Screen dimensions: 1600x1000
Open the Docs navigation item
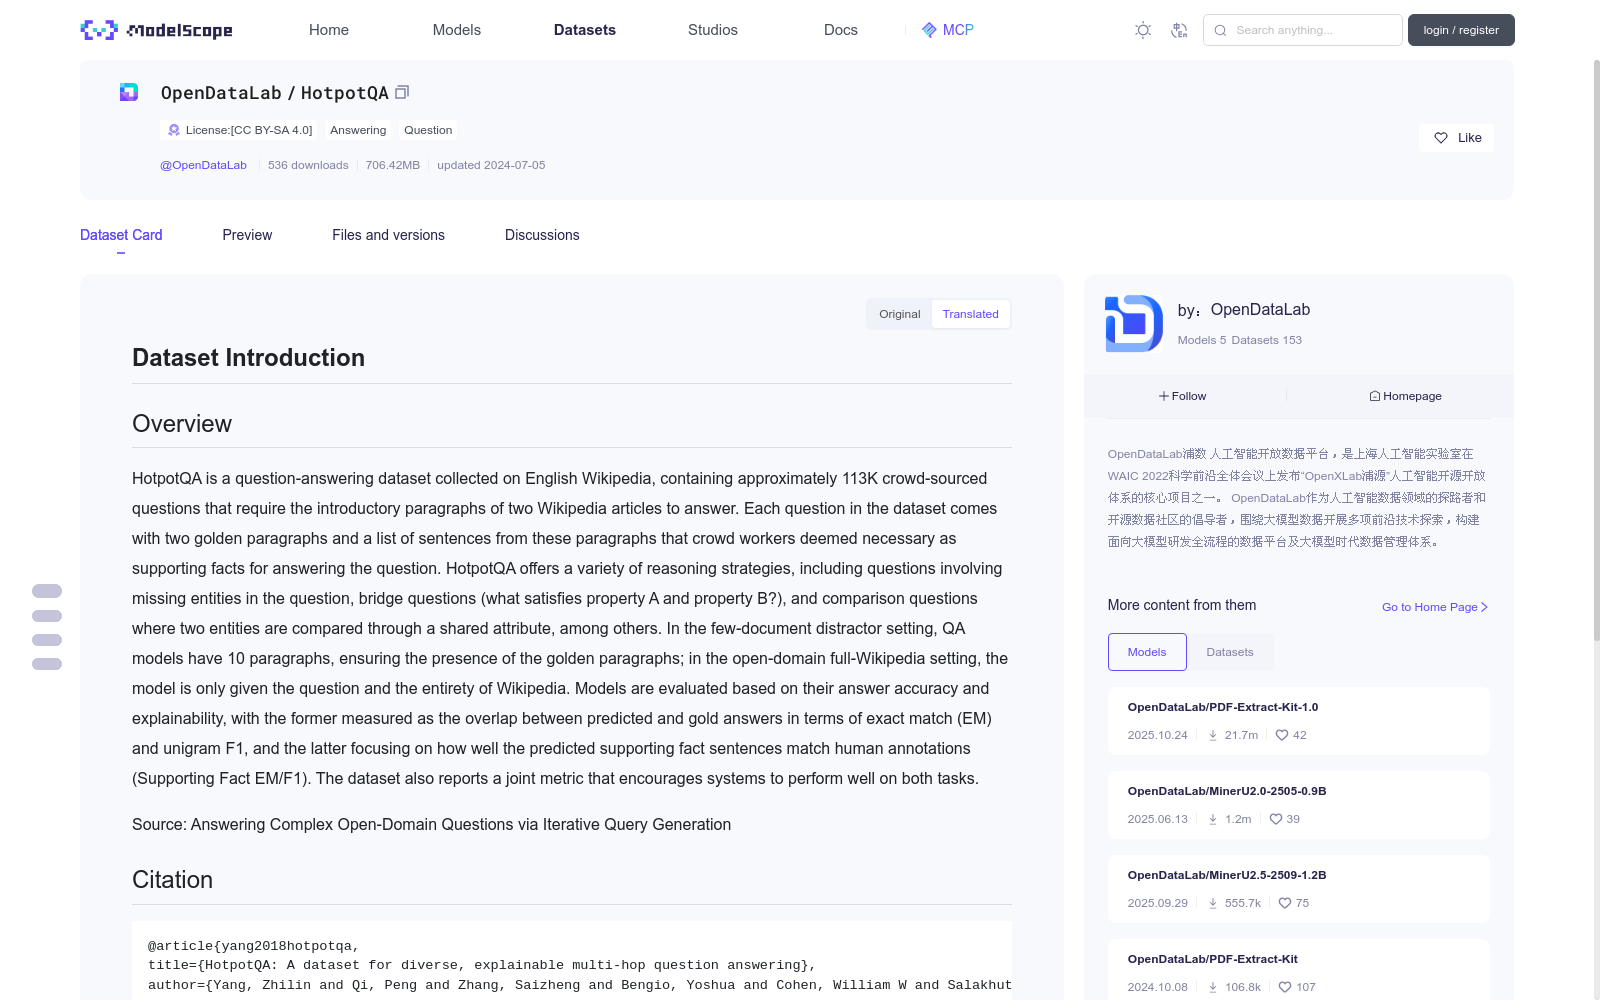(841, 30)
